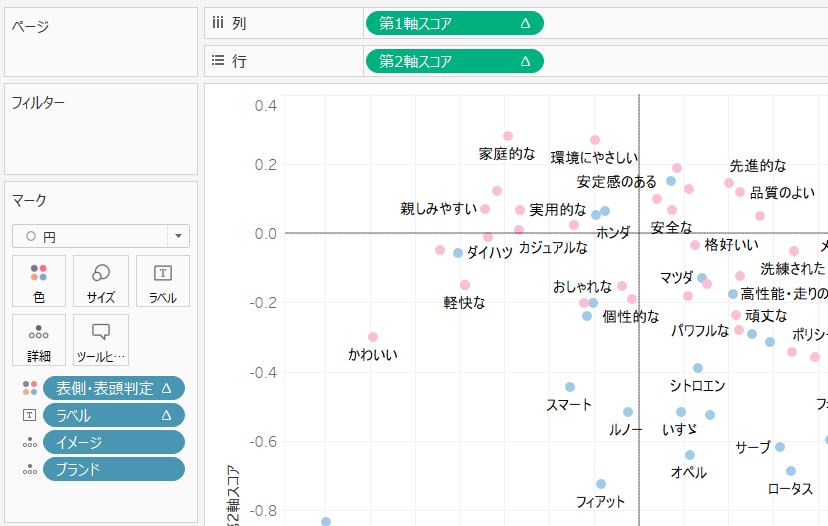Select the 第1軸スコア pill on columns
The width and height of the screenshot is (828, 526).
455,23
